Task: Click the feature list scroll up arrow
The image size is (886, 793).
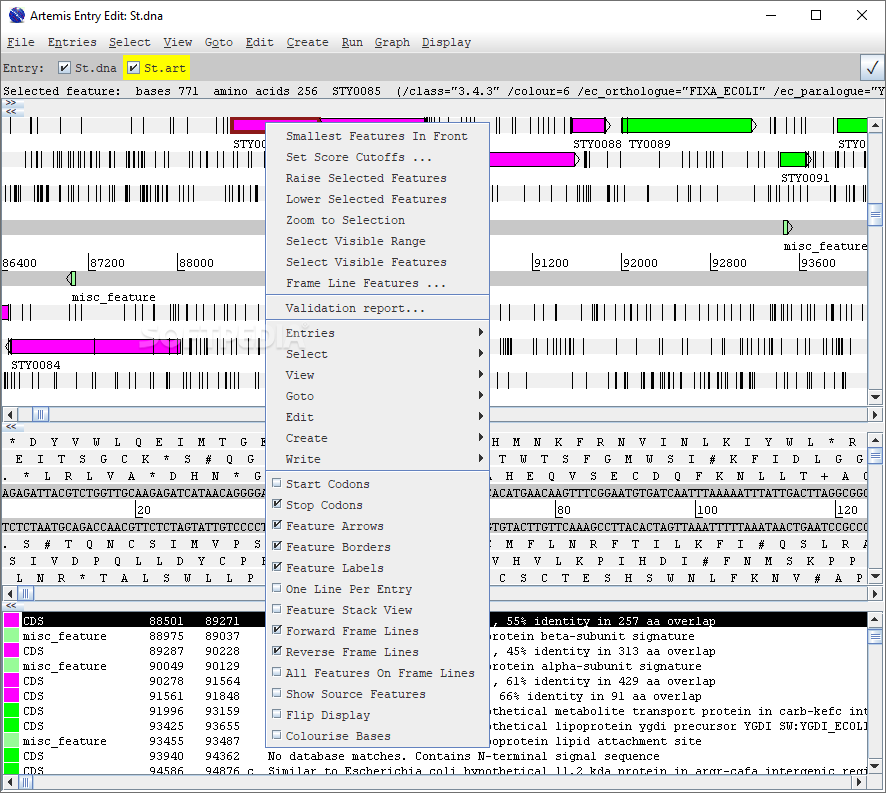Action: coord(875,619)
